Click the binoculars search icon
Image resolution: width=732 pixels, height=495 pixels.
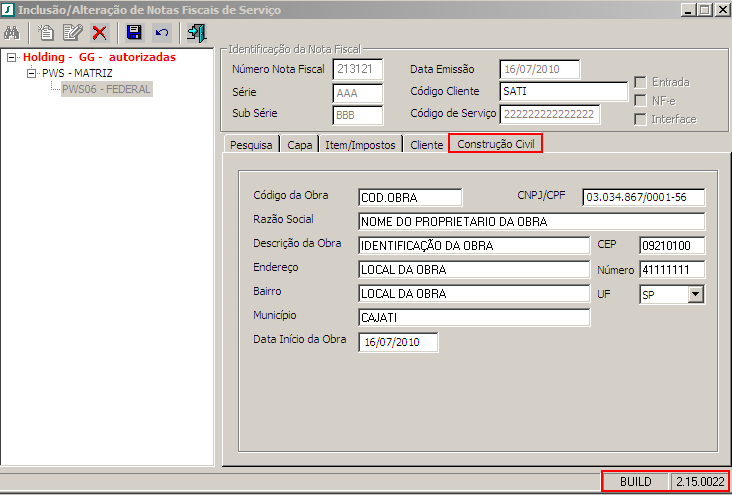[14, 32]
